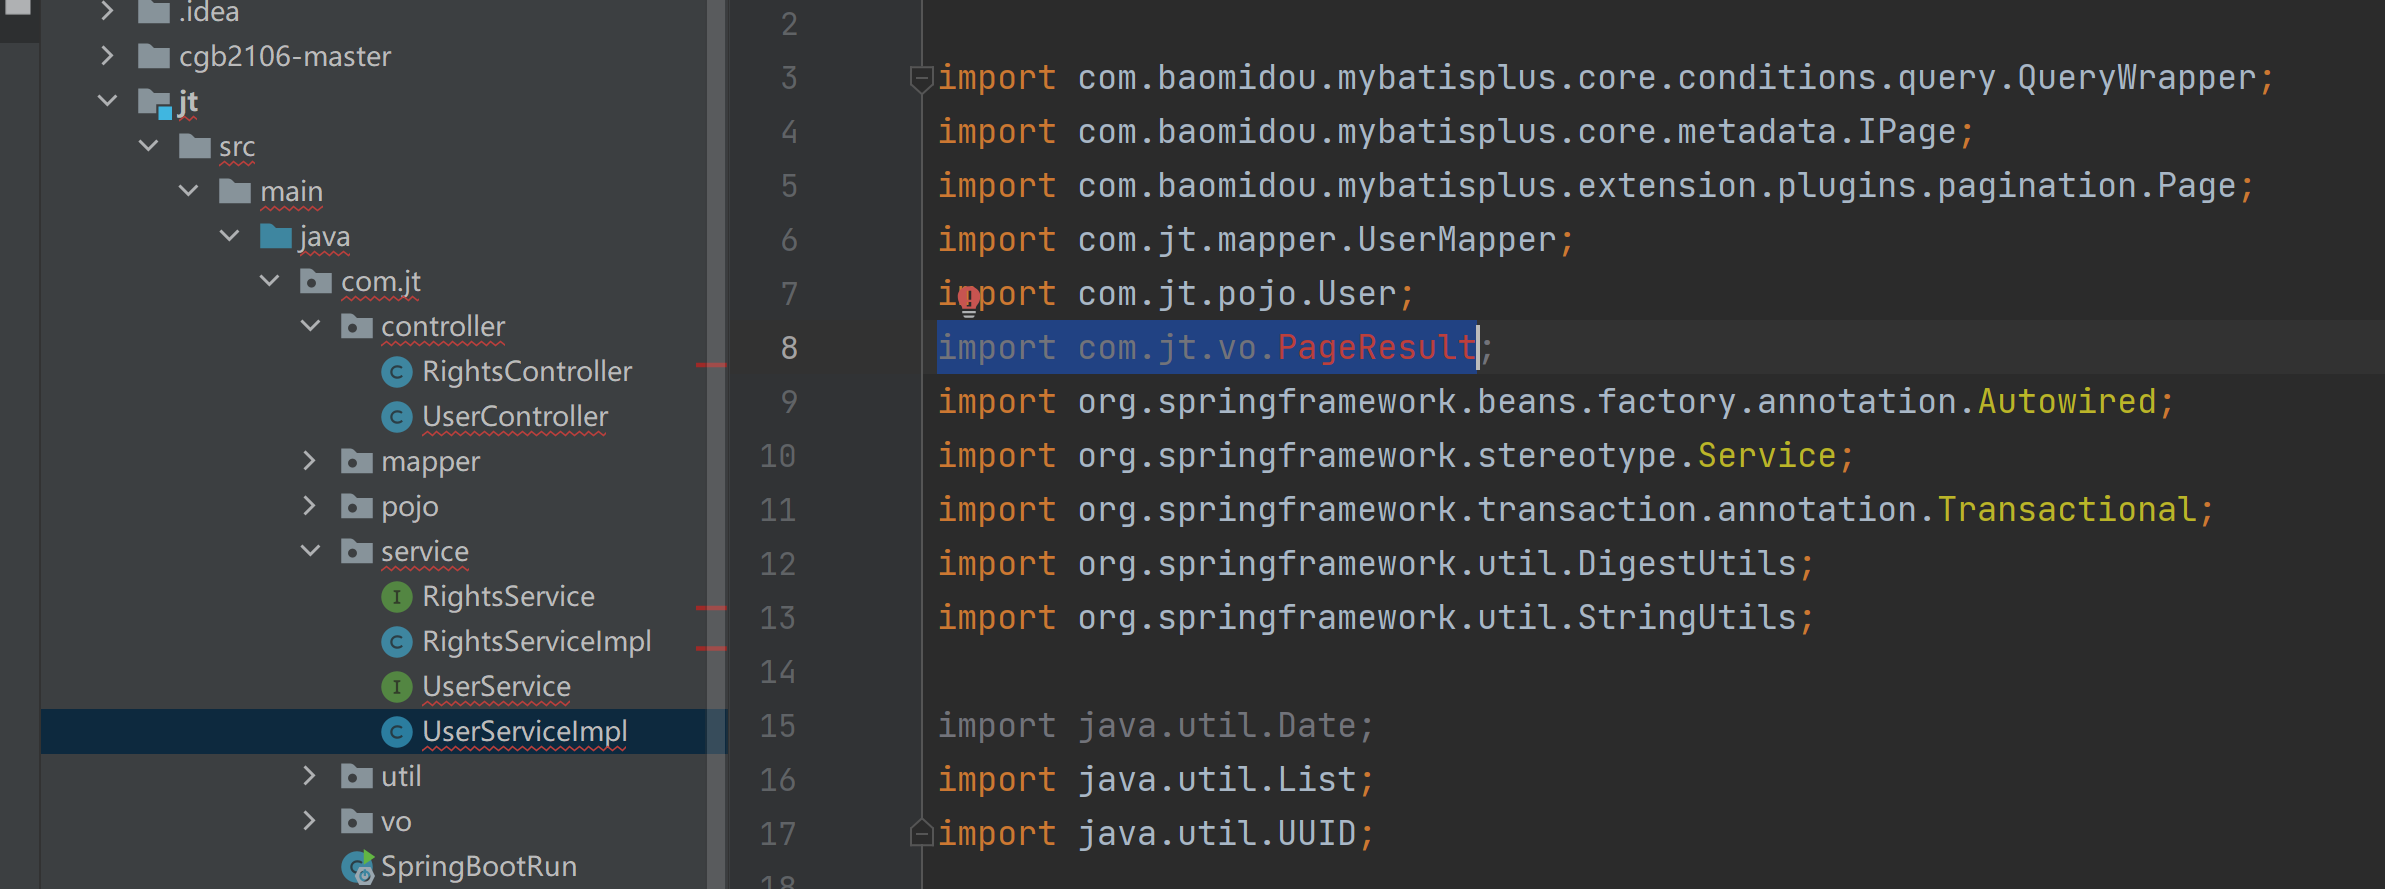Select UserService in the project tree
Image resolution: width=2385 pixels, height=889 pixels.
[x=496, y=687]
